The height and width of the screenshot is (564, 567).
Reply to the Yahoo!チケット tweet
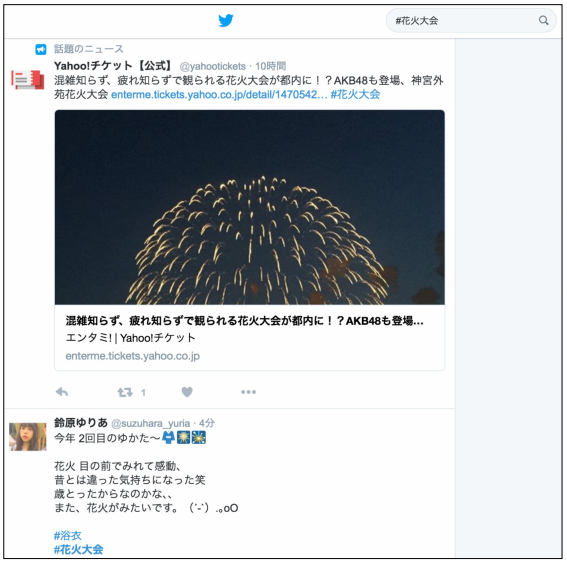pos(62,392)
